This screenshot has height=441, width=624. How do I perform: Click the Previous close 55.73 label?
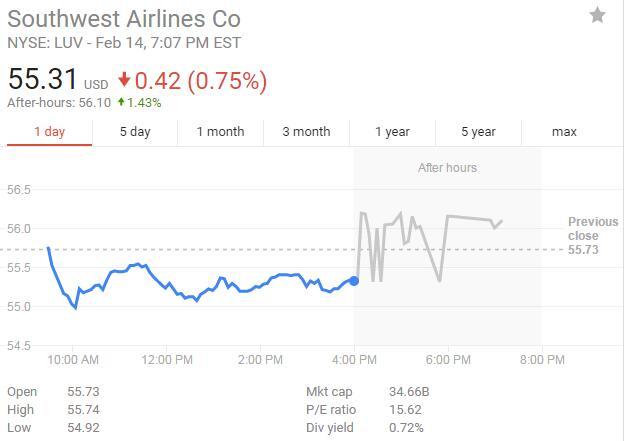point(592,236)
